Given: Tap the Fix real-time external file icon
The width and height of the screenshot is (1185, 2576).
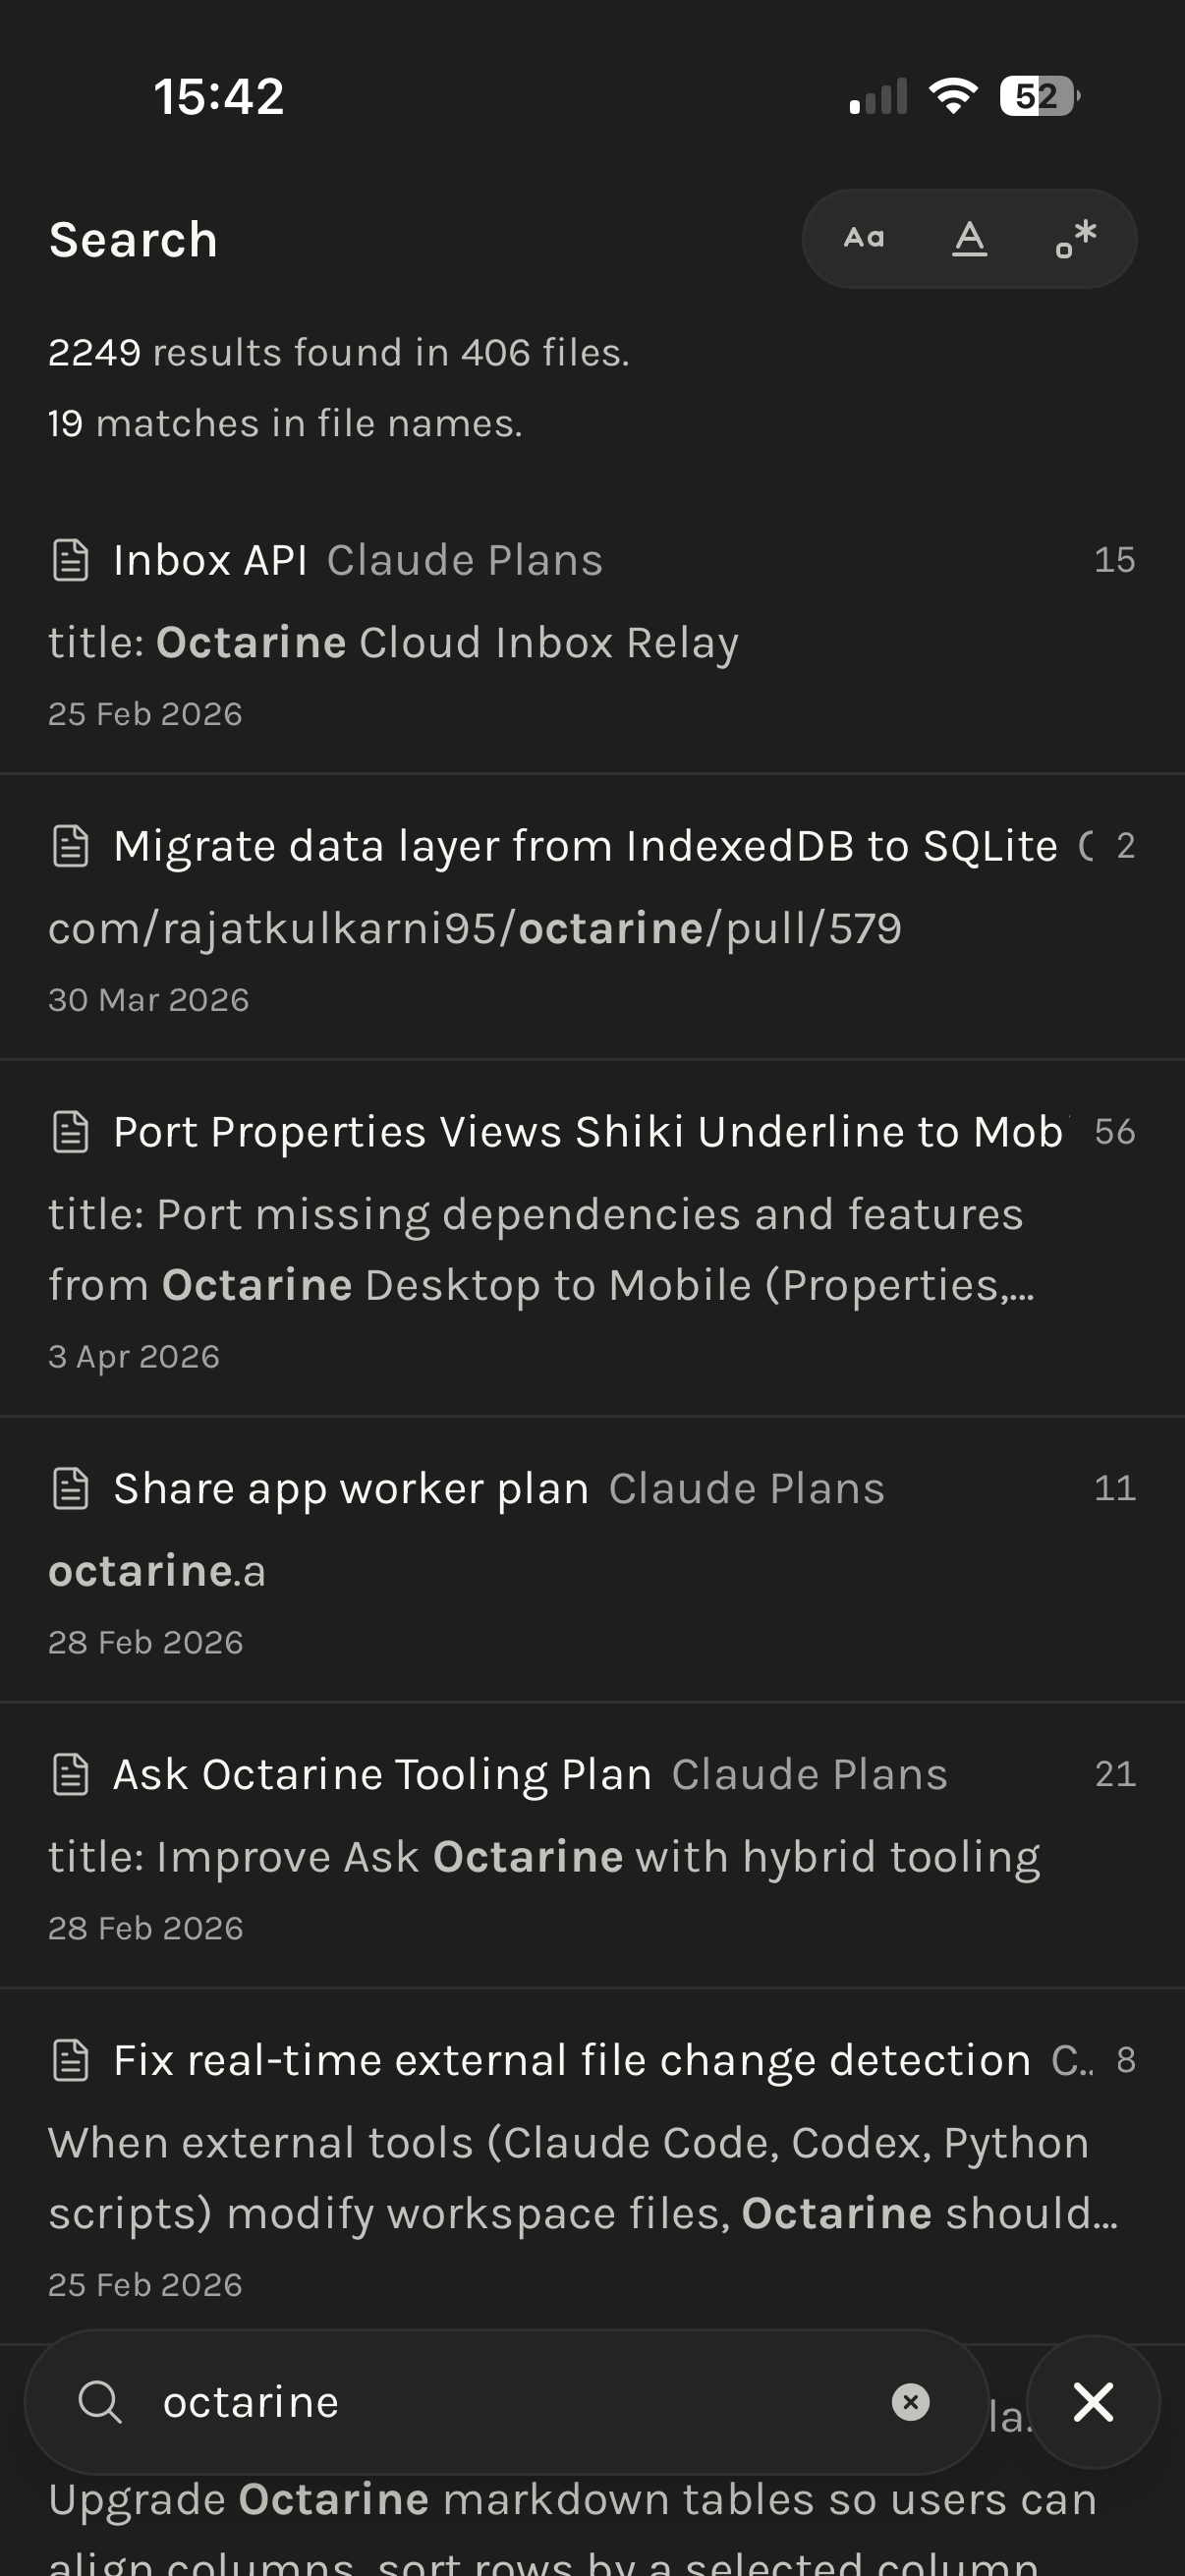Looking at the screenshot, I should [70, 2060].
